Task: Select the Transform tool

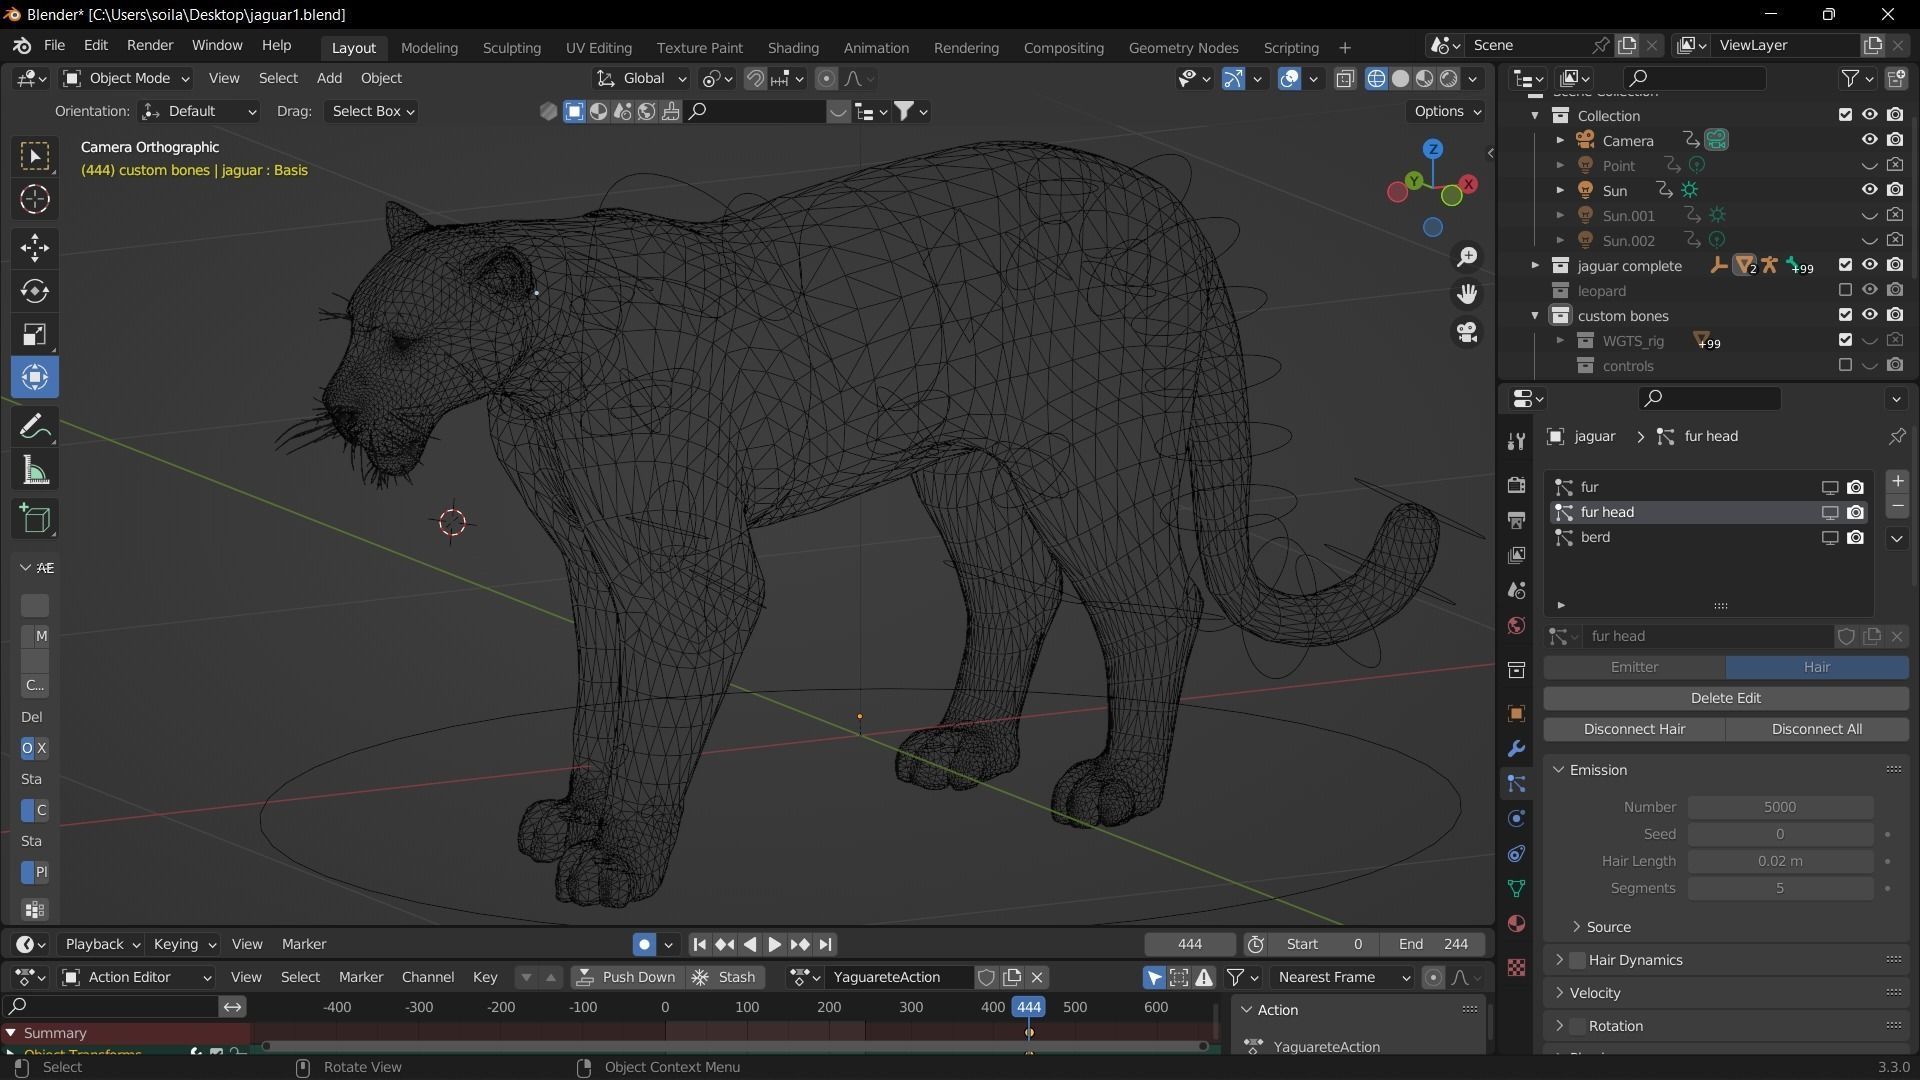Action: 35,377
